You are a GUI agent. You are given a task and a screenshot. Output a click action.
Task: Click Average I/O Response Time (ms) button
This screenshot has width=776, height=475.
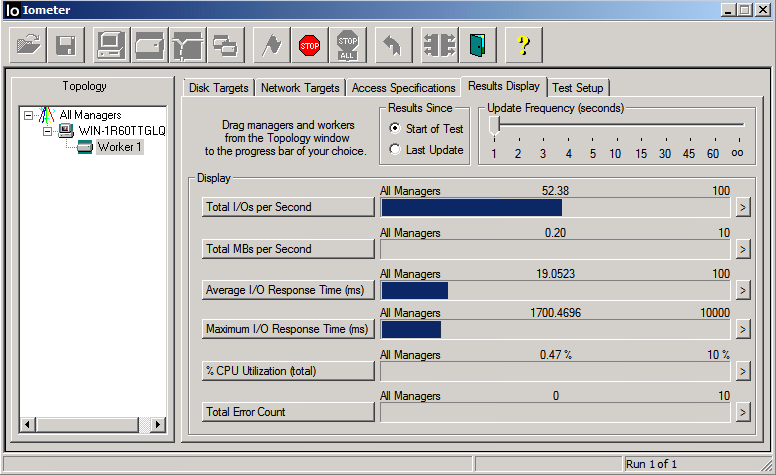click(x=288, y=290)
